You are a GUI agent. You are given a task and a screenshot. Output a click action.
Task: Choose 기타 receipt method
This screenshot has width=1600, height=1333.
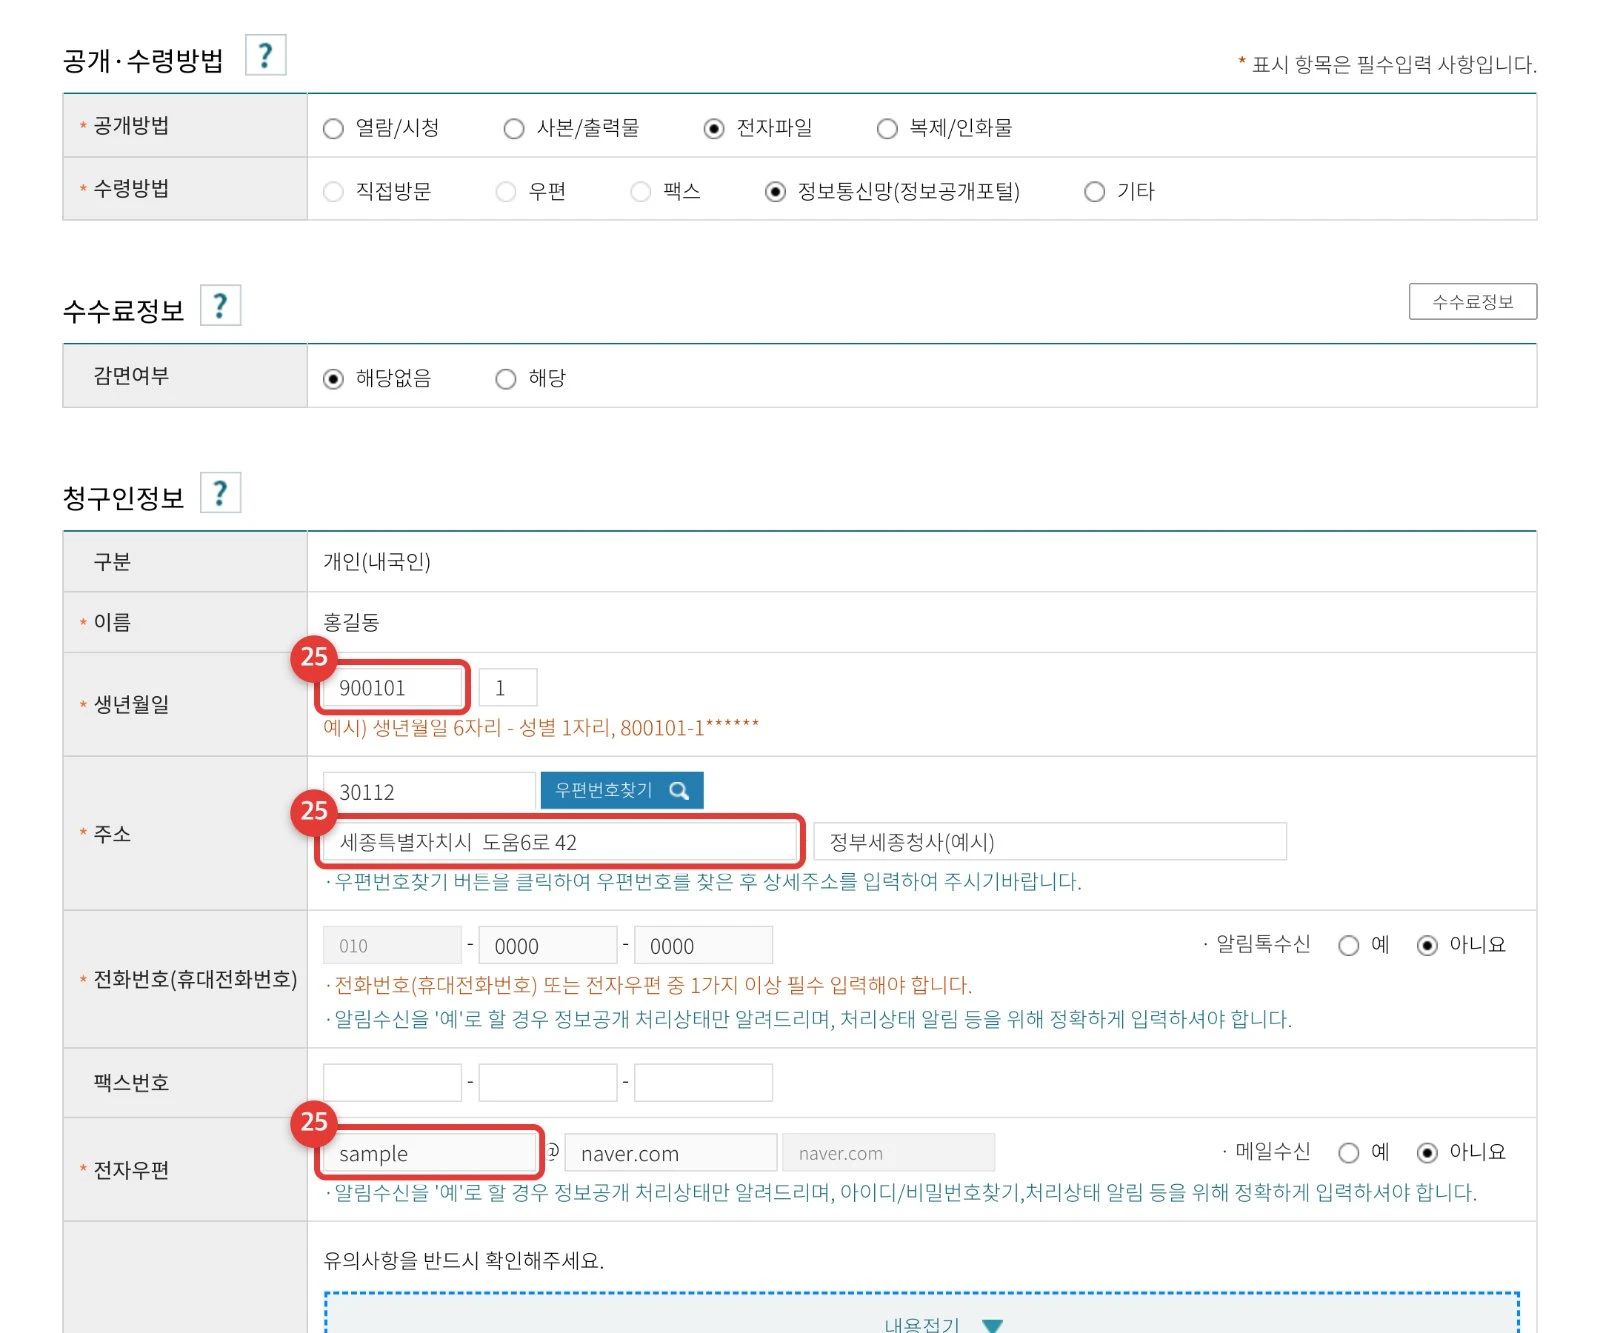pyautogui.click(x=1095, y=192)
